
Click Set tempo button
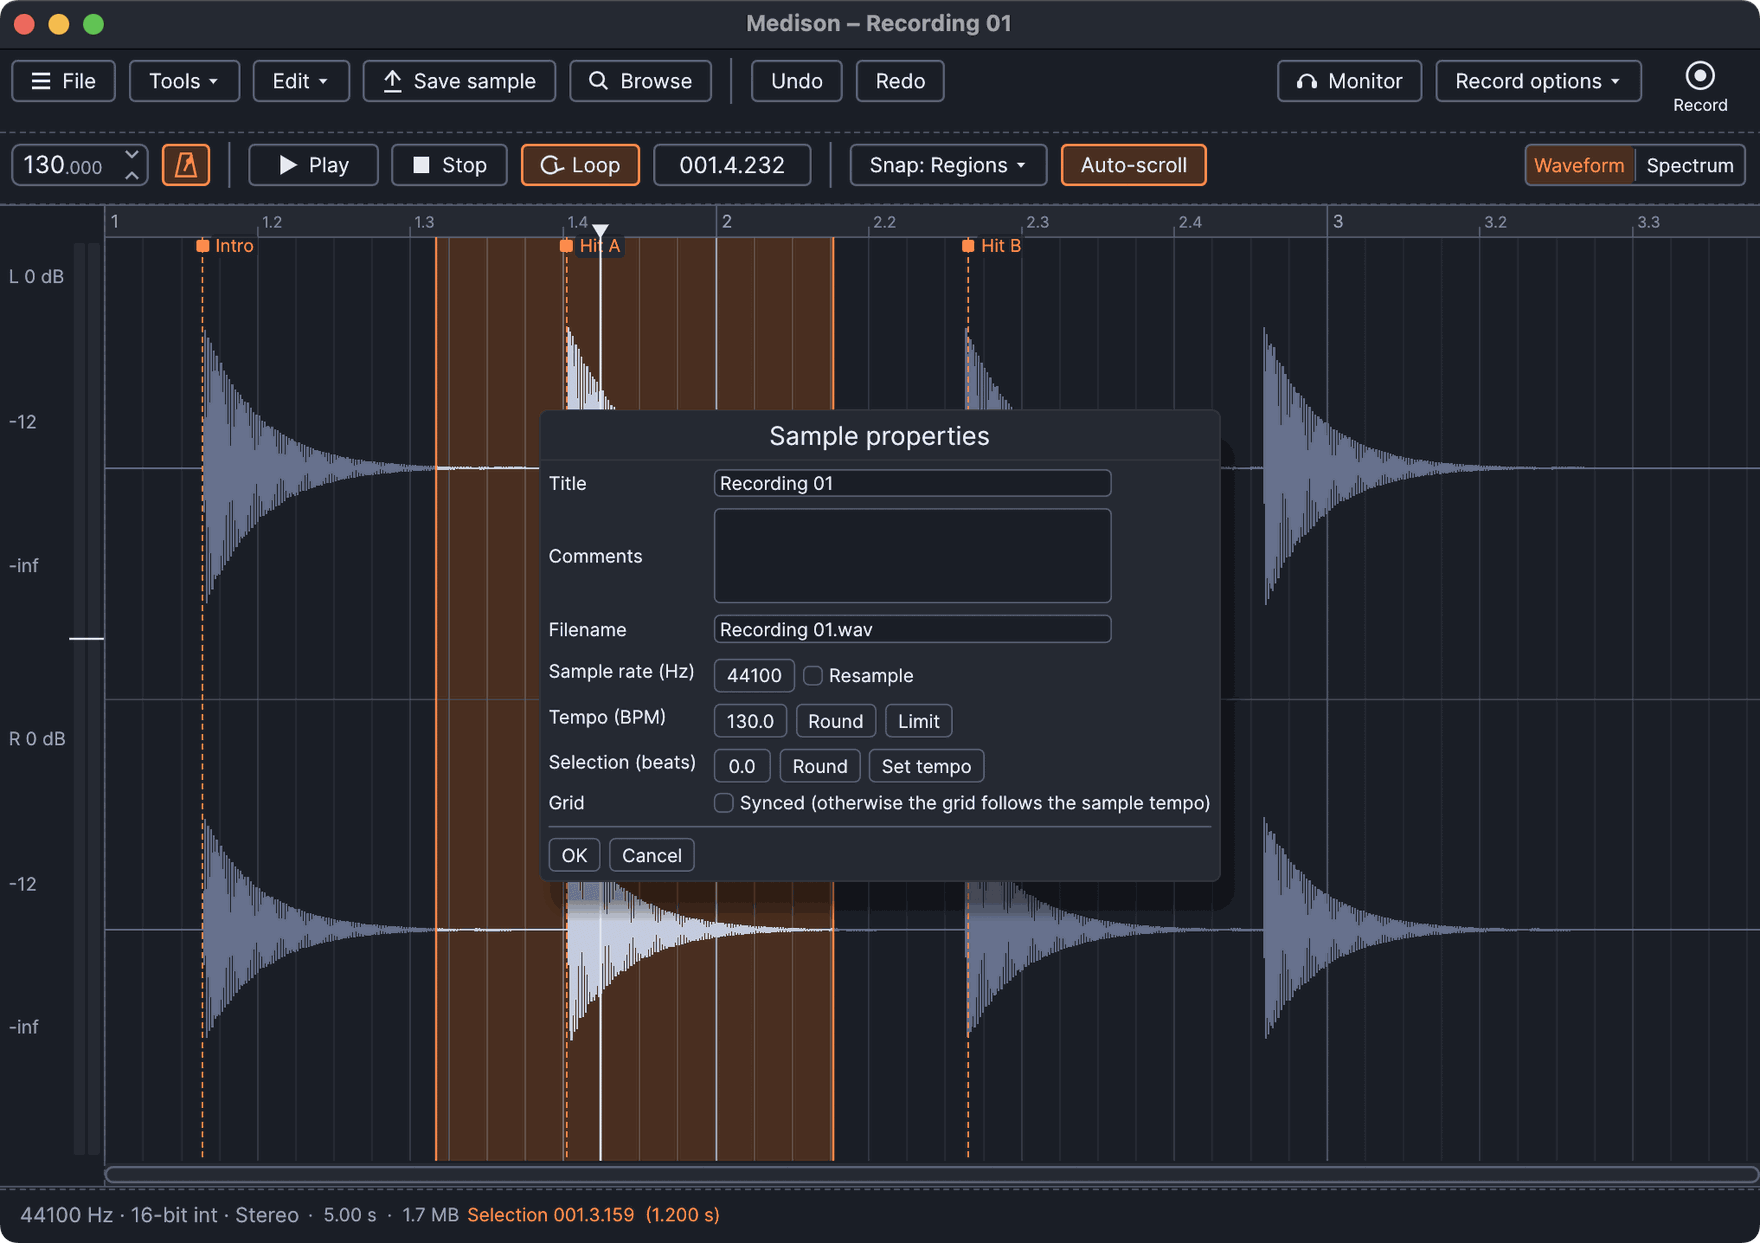point(926,766)
